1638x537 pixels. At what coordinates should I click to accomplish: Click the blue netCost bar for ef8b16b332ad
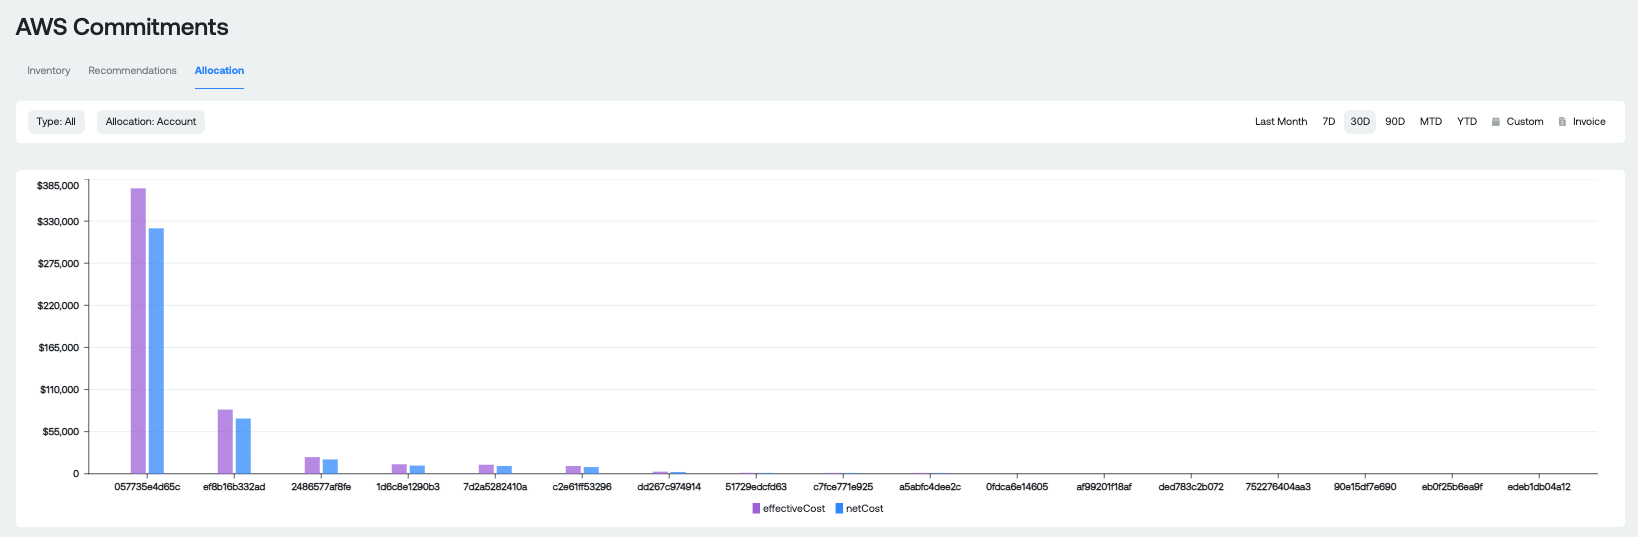click(243, 446)
